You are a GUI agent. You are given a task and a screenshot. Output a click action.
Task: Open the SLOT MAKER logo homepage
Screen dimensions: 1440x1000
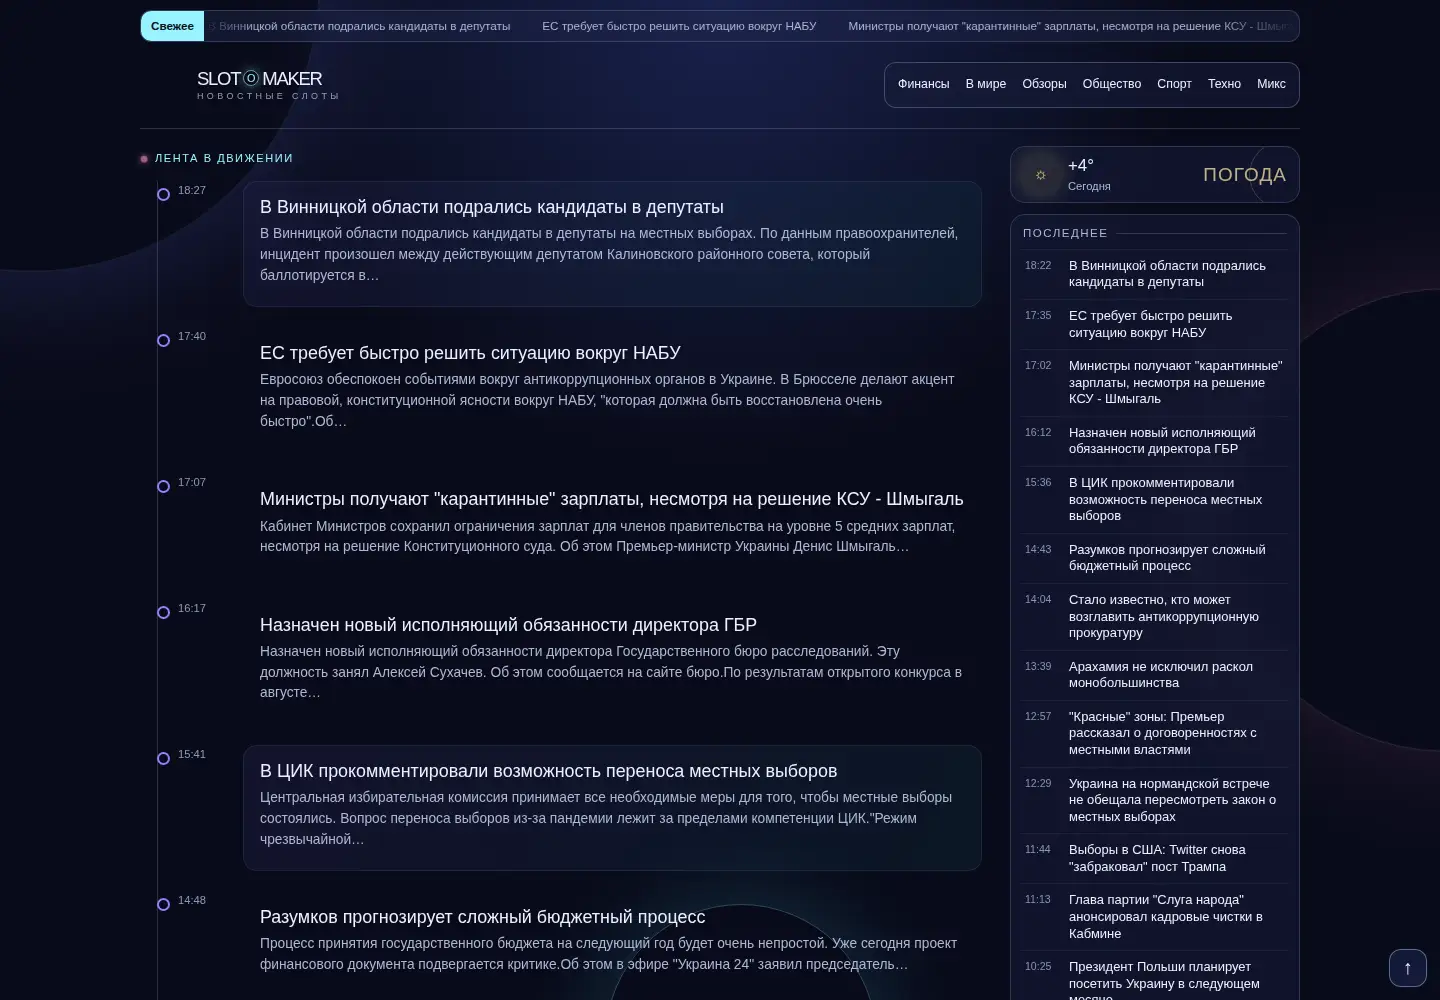pyautogui.click(x=268, y=85)
